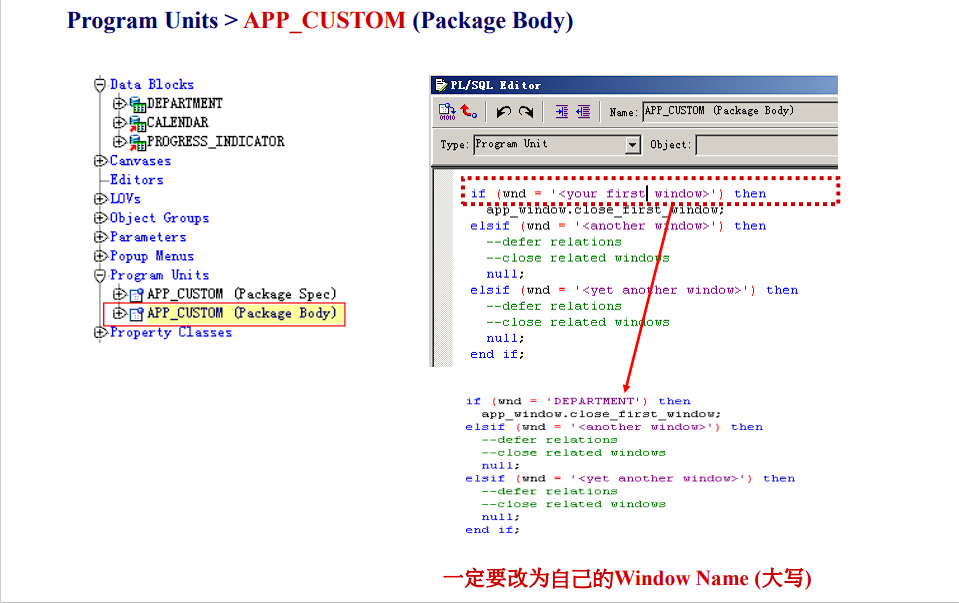Screen dimensions: 959x603
Task: Expand APP_CUSTOM (Package Body) node
Action: click(x=119, y=313)
